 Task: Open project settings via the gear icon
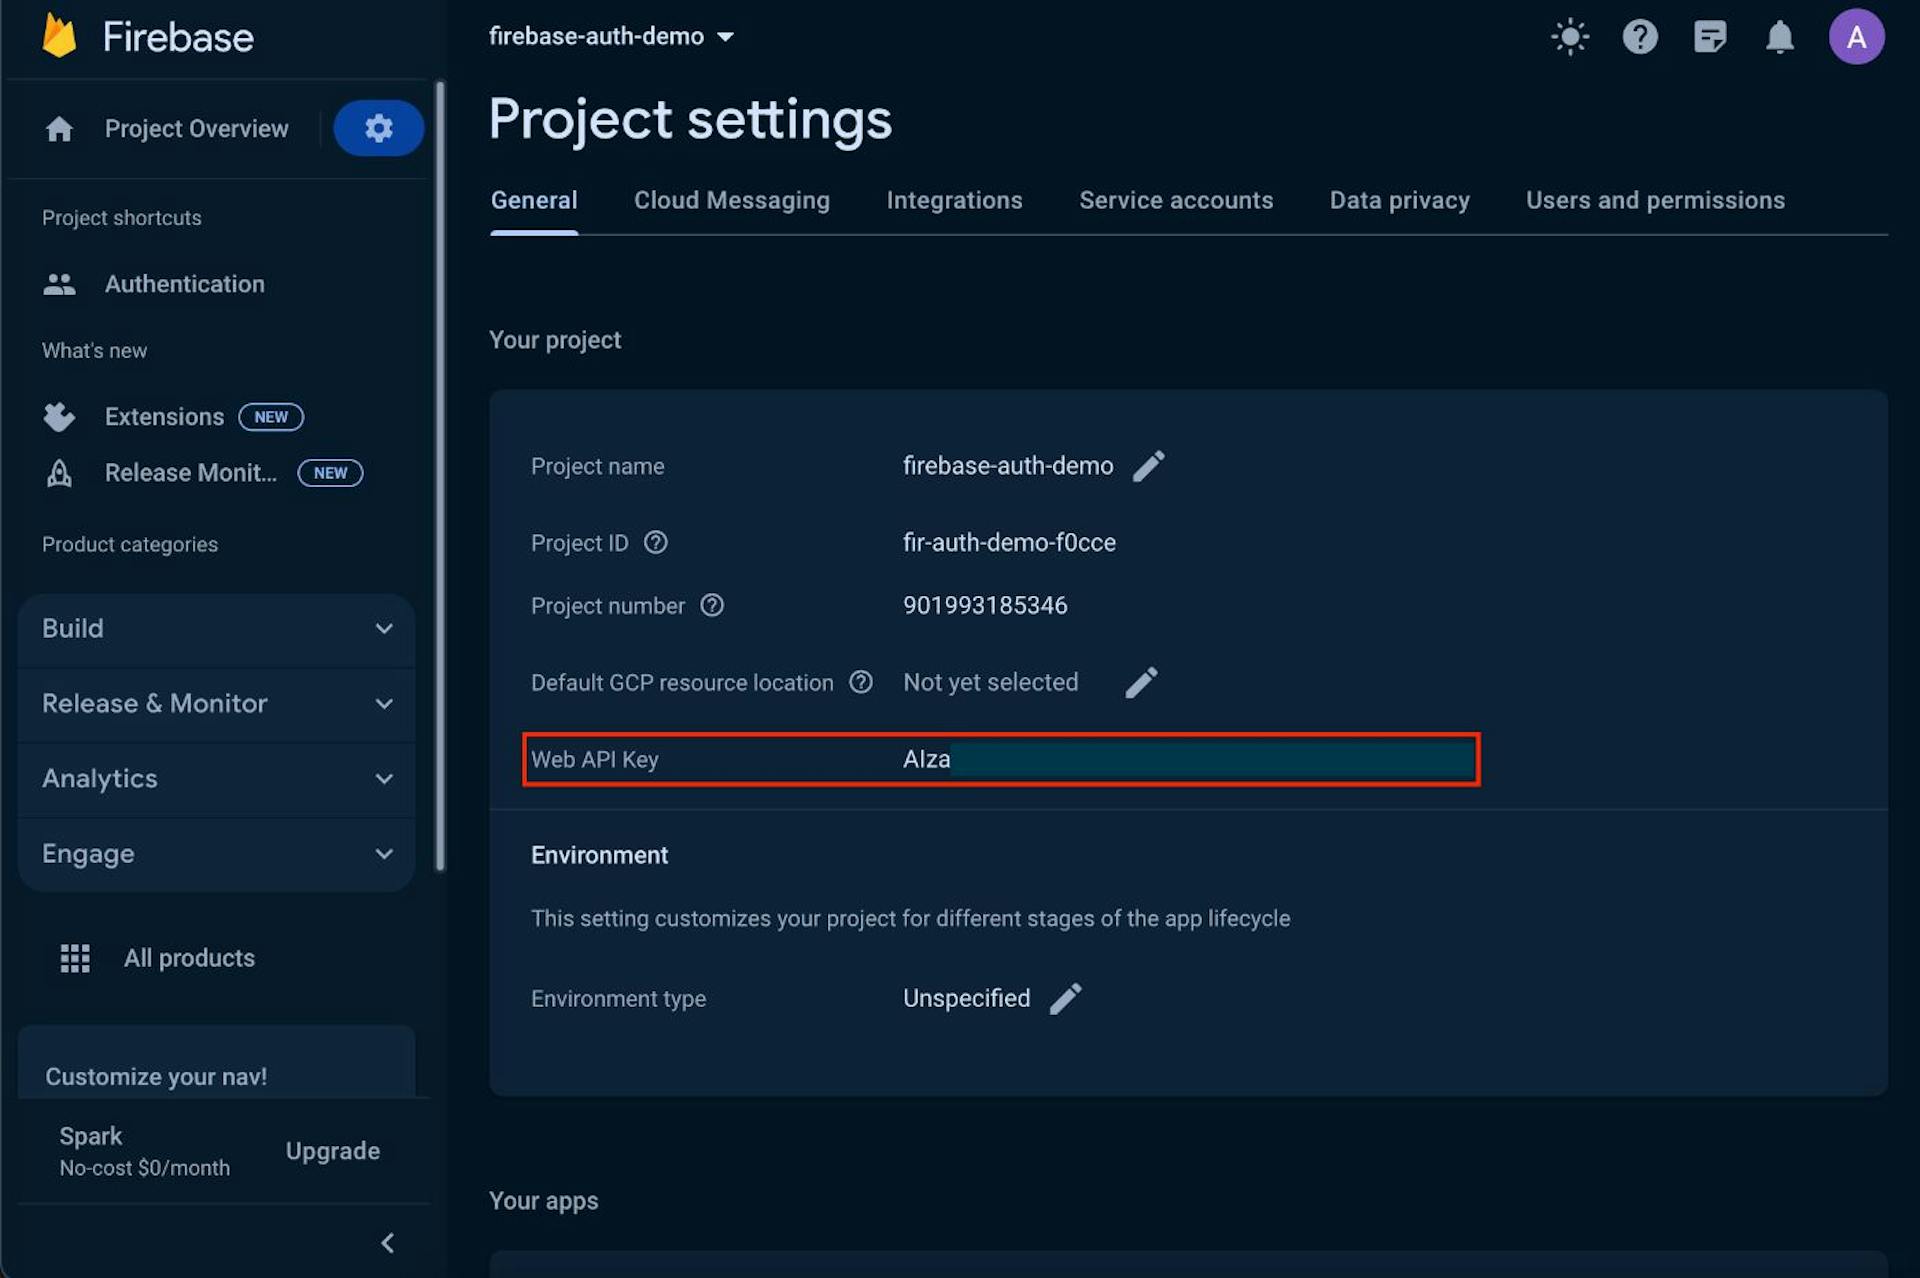coord(378,128)
